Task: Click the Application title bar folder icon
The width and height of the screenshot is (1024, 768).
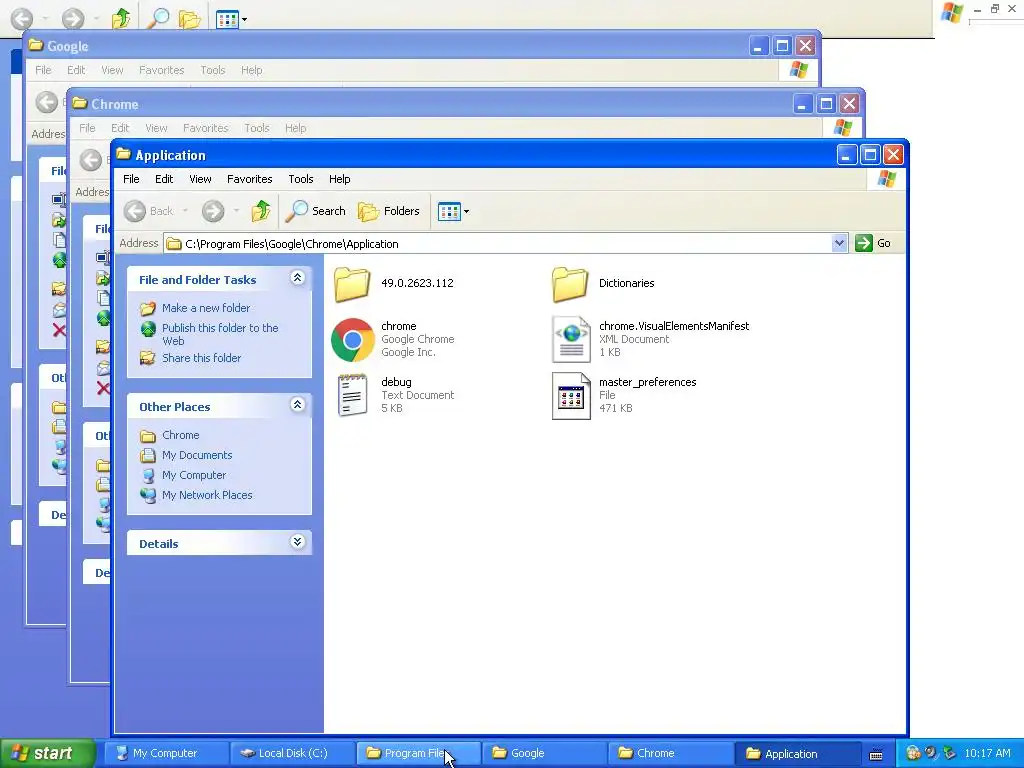Action: pyautogui.click(x=123, y=154)
